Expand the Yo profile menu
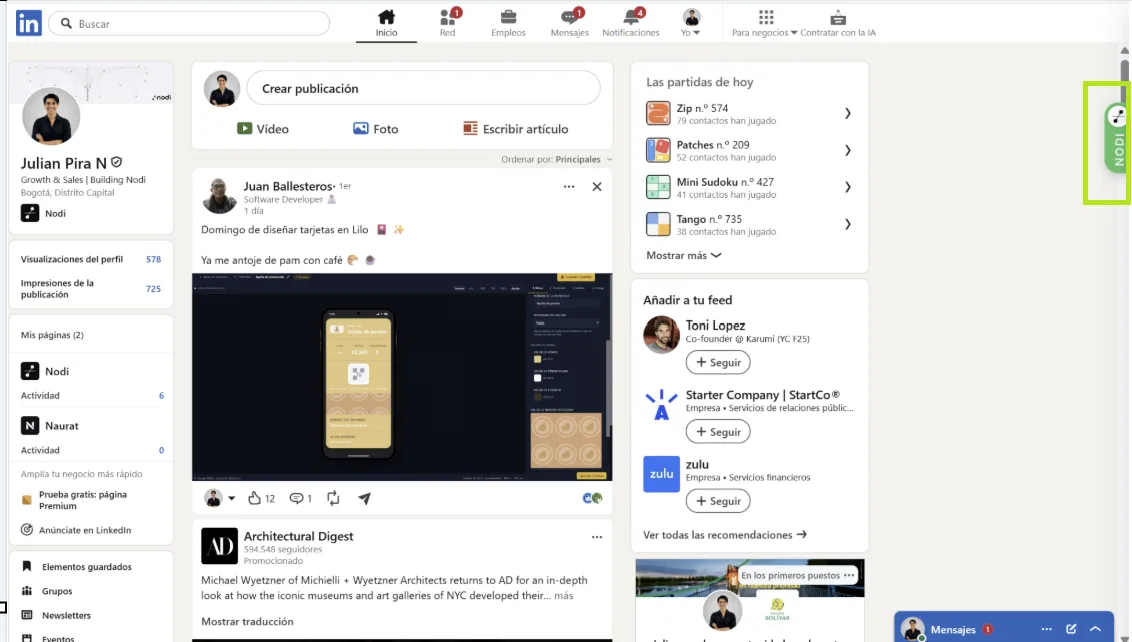 (691, 23)
